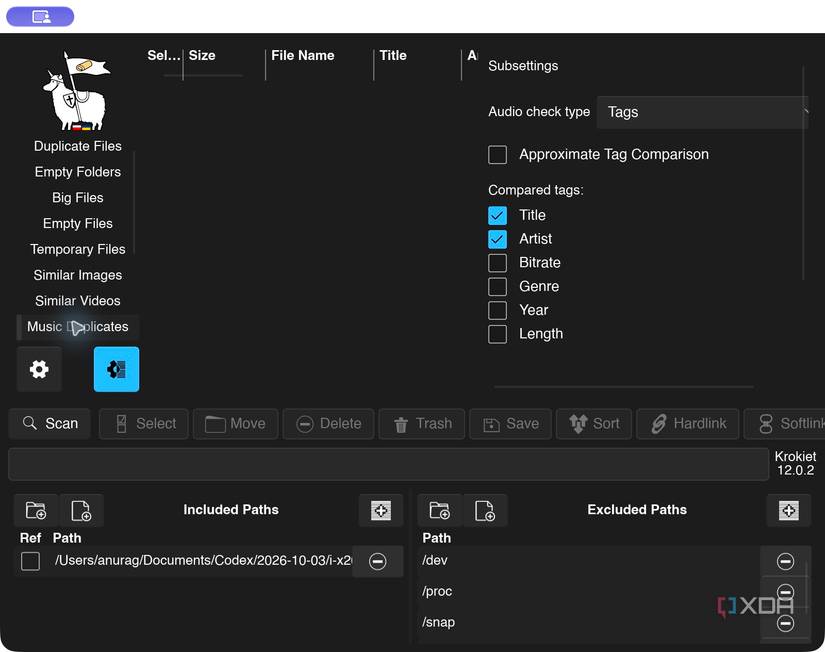Click the Save toolbar button
The width and height of the screenshot is (825, 652).
[x=511, y=424]
